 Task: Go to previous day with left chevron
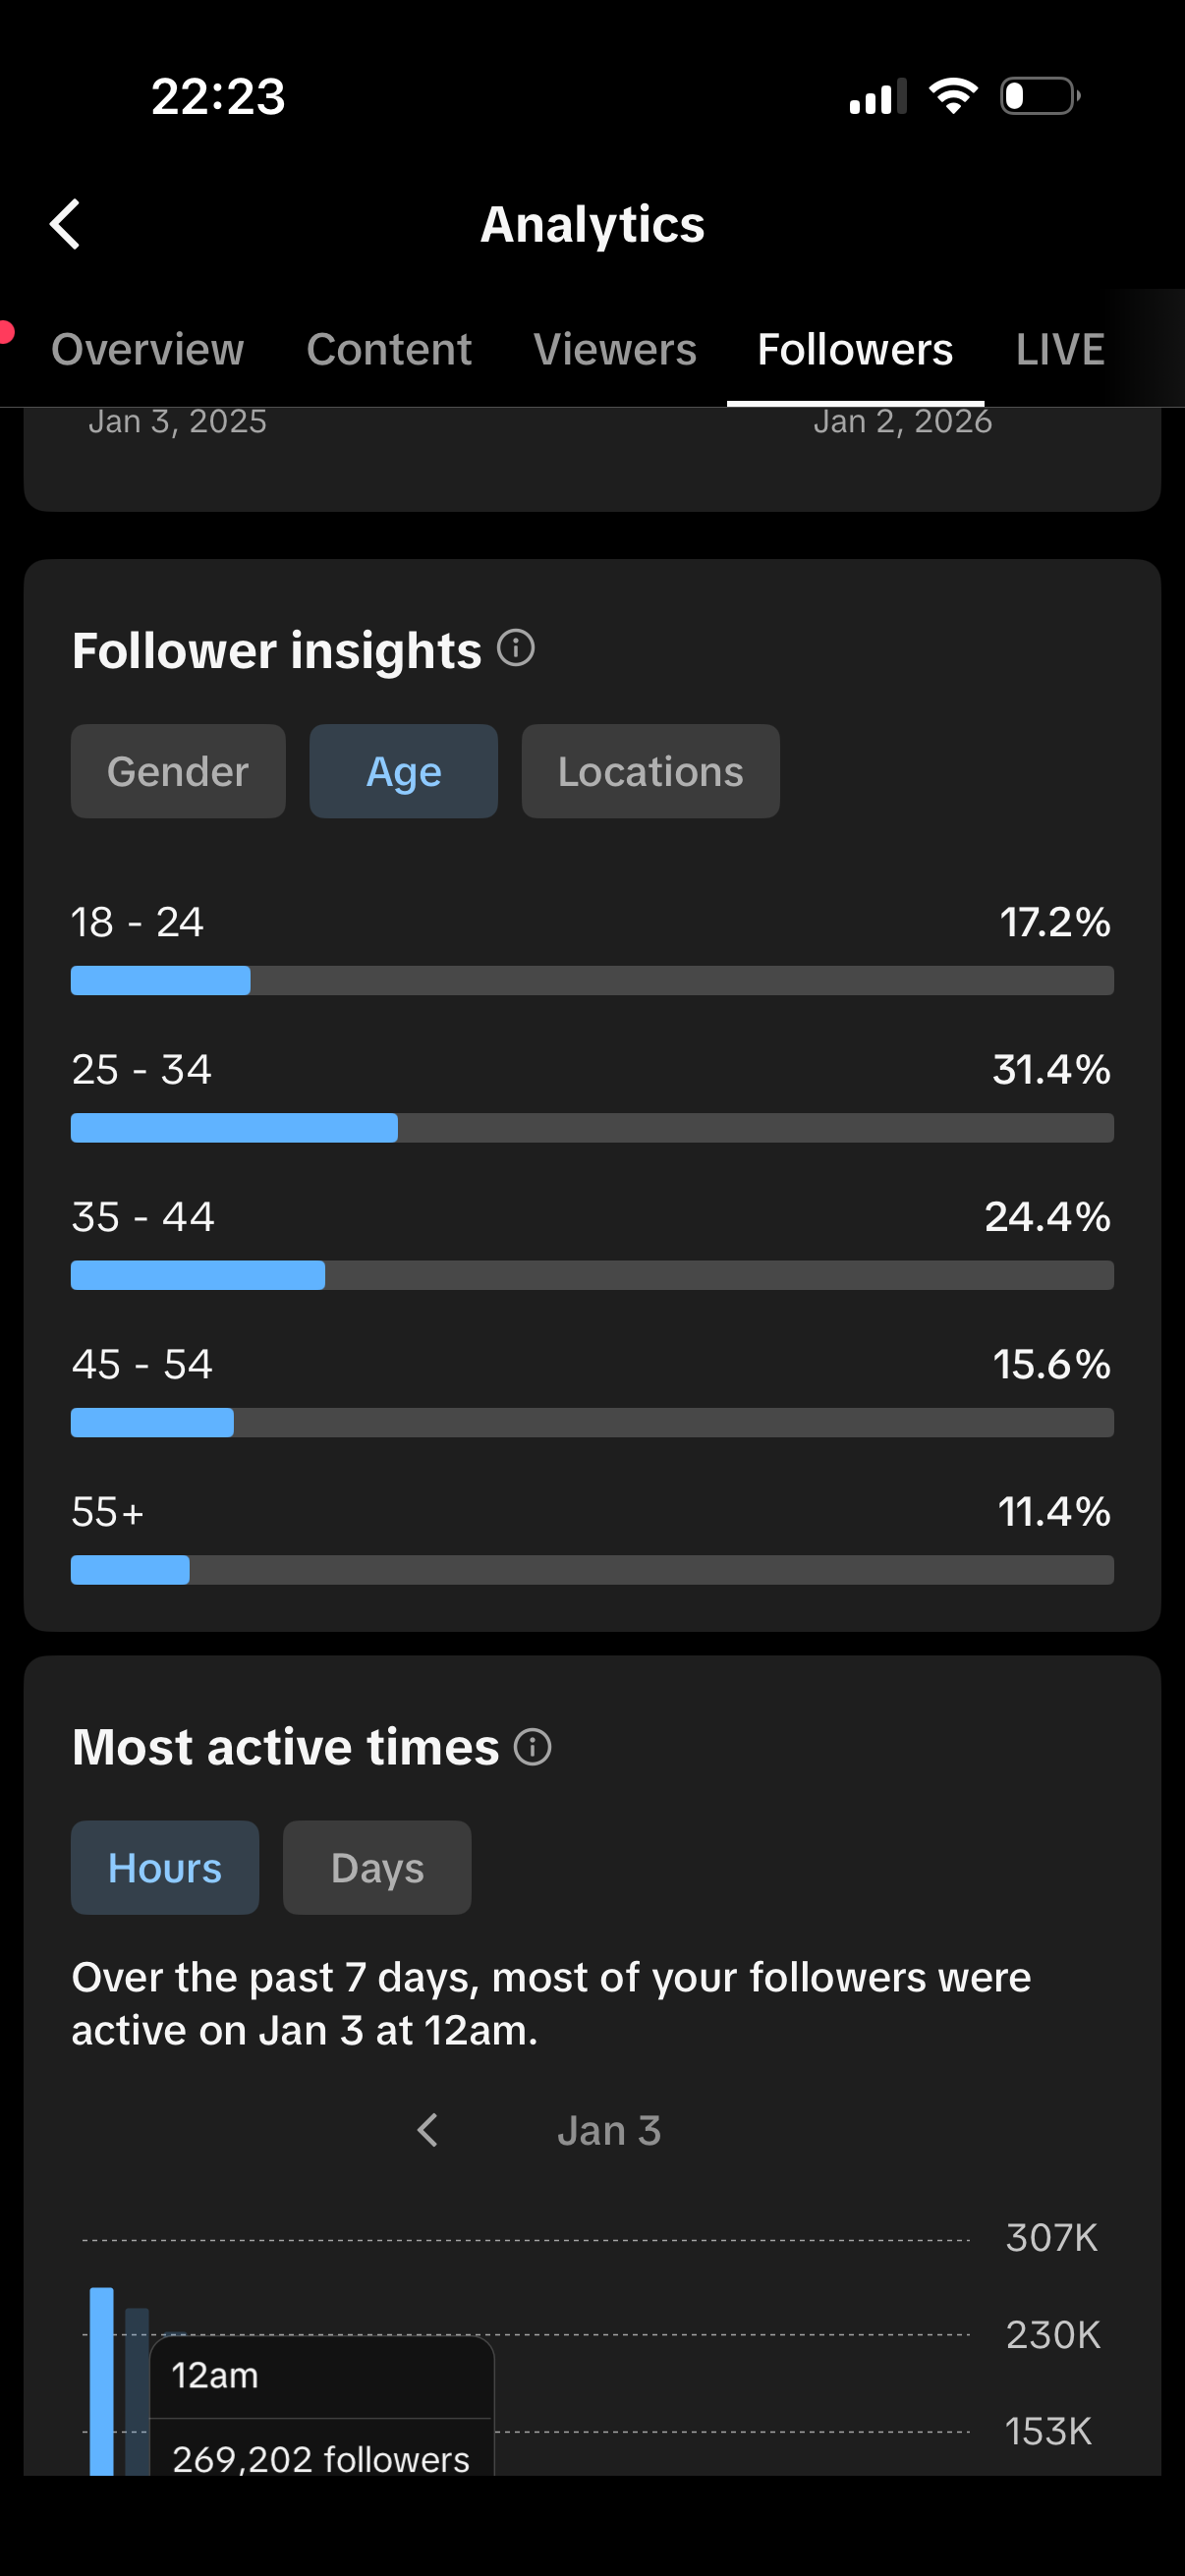(428, 2130)
